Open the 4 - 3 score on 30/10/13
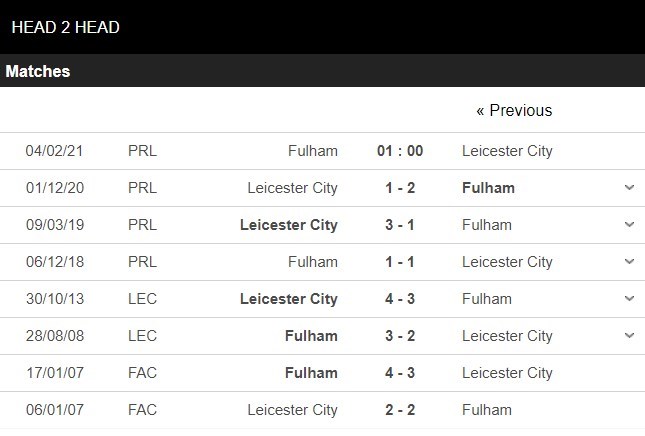The height and width of the screenshot is (436, 645). pyautogui.click(x=400, y=299)
